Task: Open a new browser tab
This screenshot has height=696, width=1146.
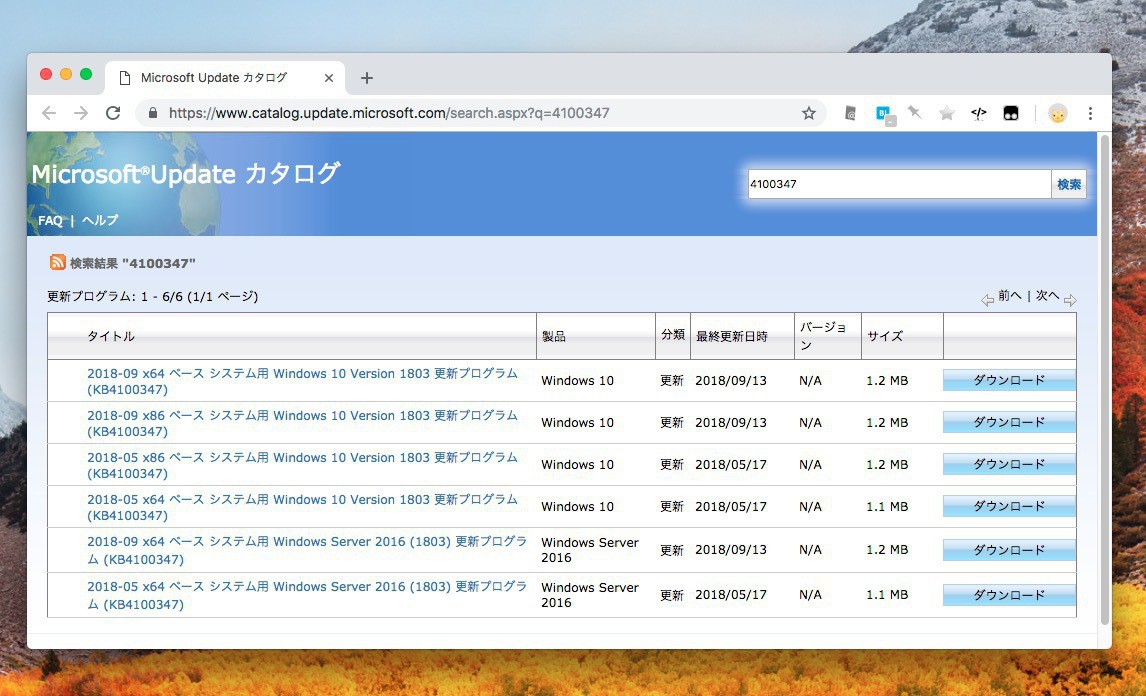Action: [367, 78]
